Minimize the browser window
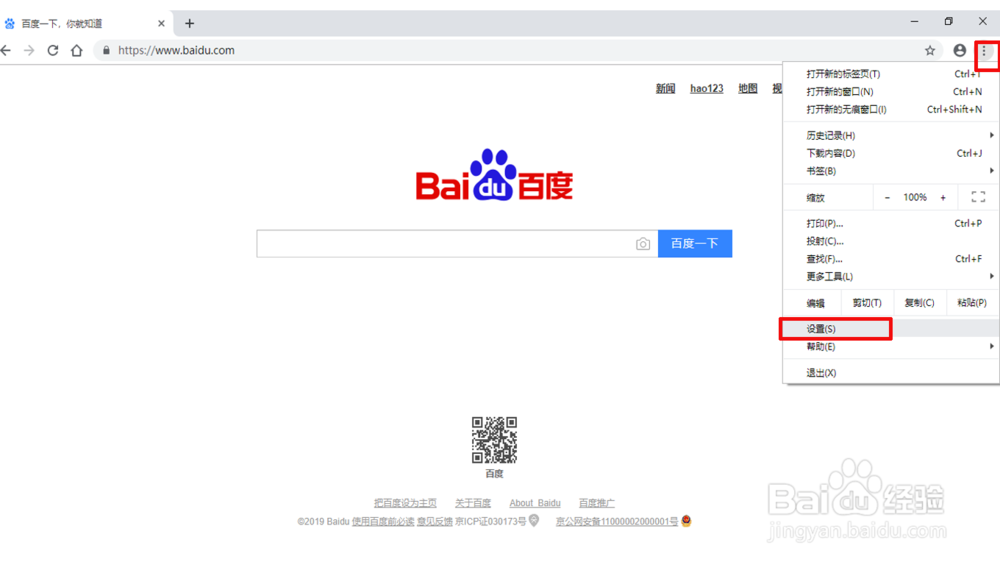The image size is (1000, 565). point(914,21)
